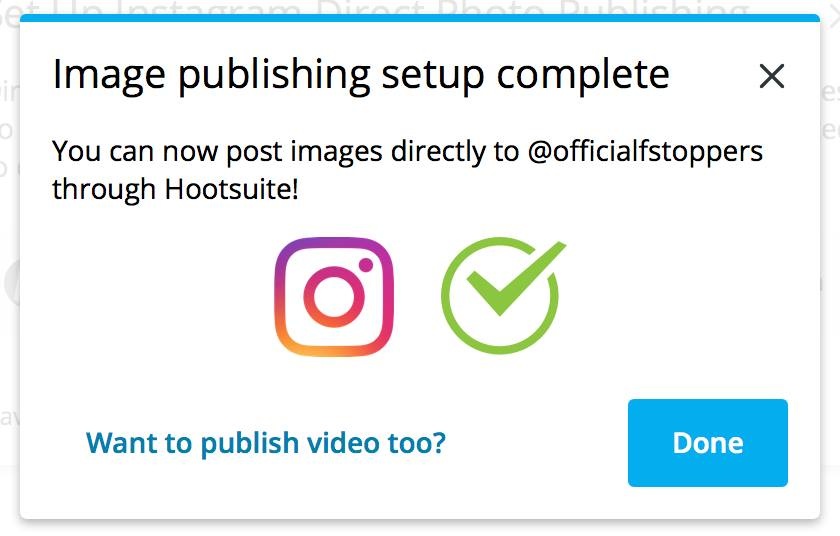Viewport: 840px width, 536px height.
Task: Click the tick mark inside the green circle
Action: pos(516,278)
